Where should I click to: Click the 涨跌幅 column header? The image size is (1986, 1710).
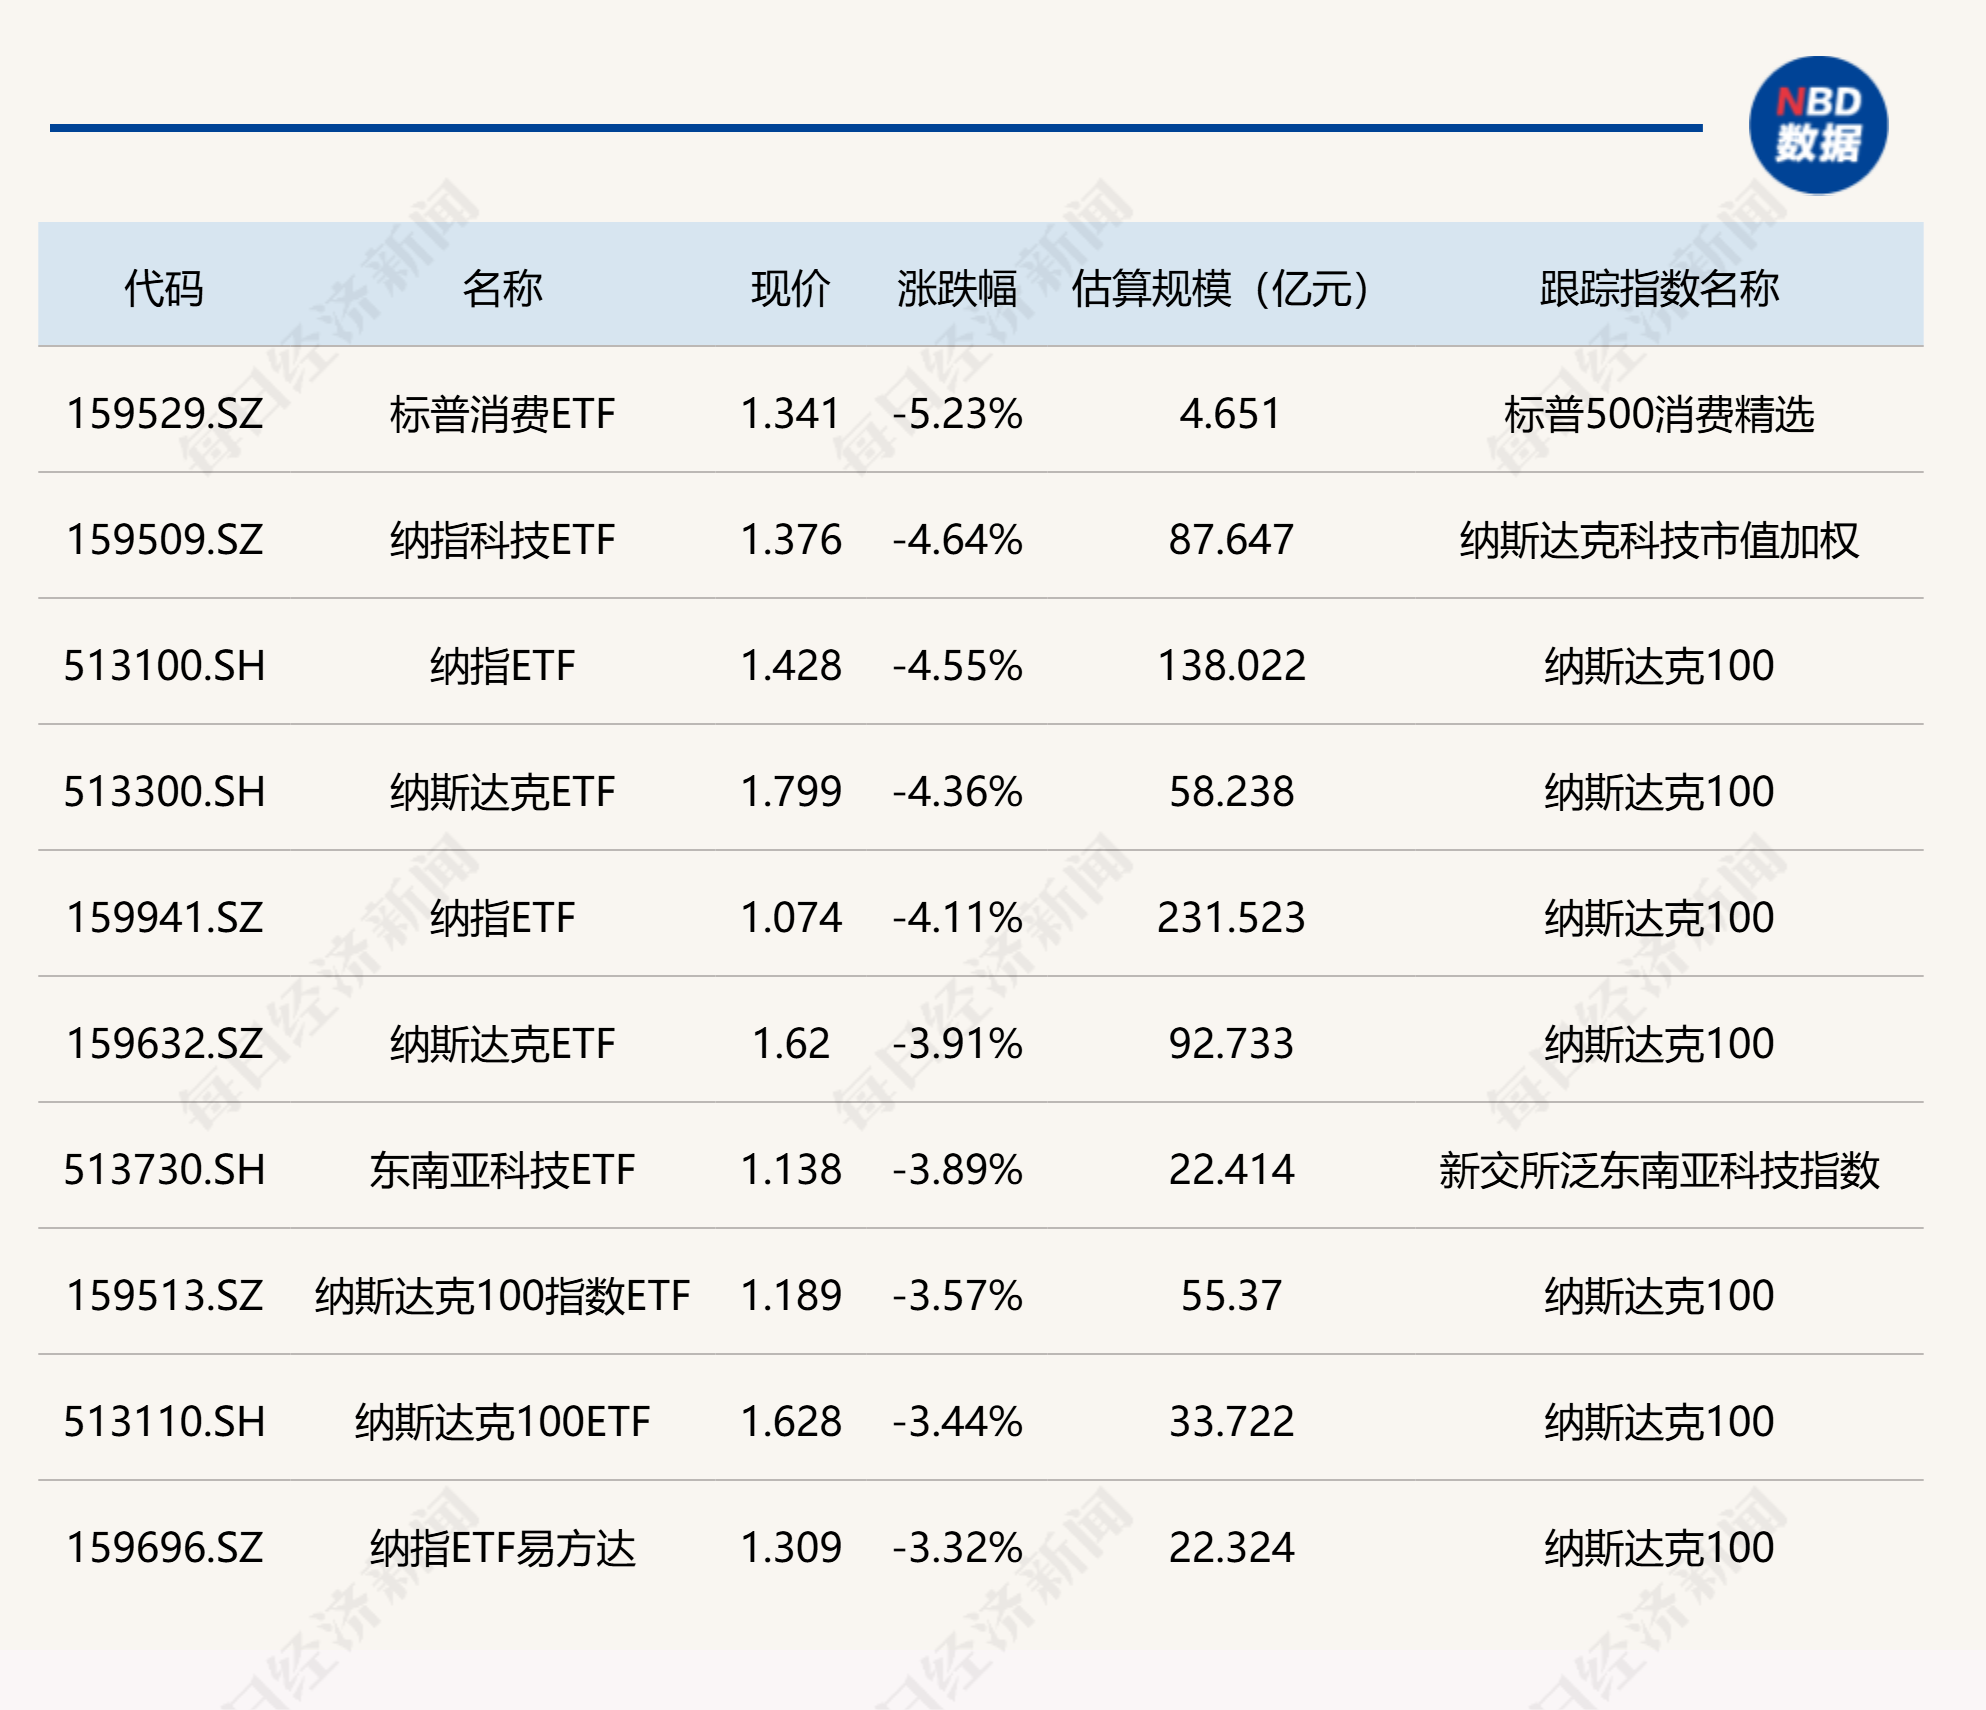(x=956, y=289)
